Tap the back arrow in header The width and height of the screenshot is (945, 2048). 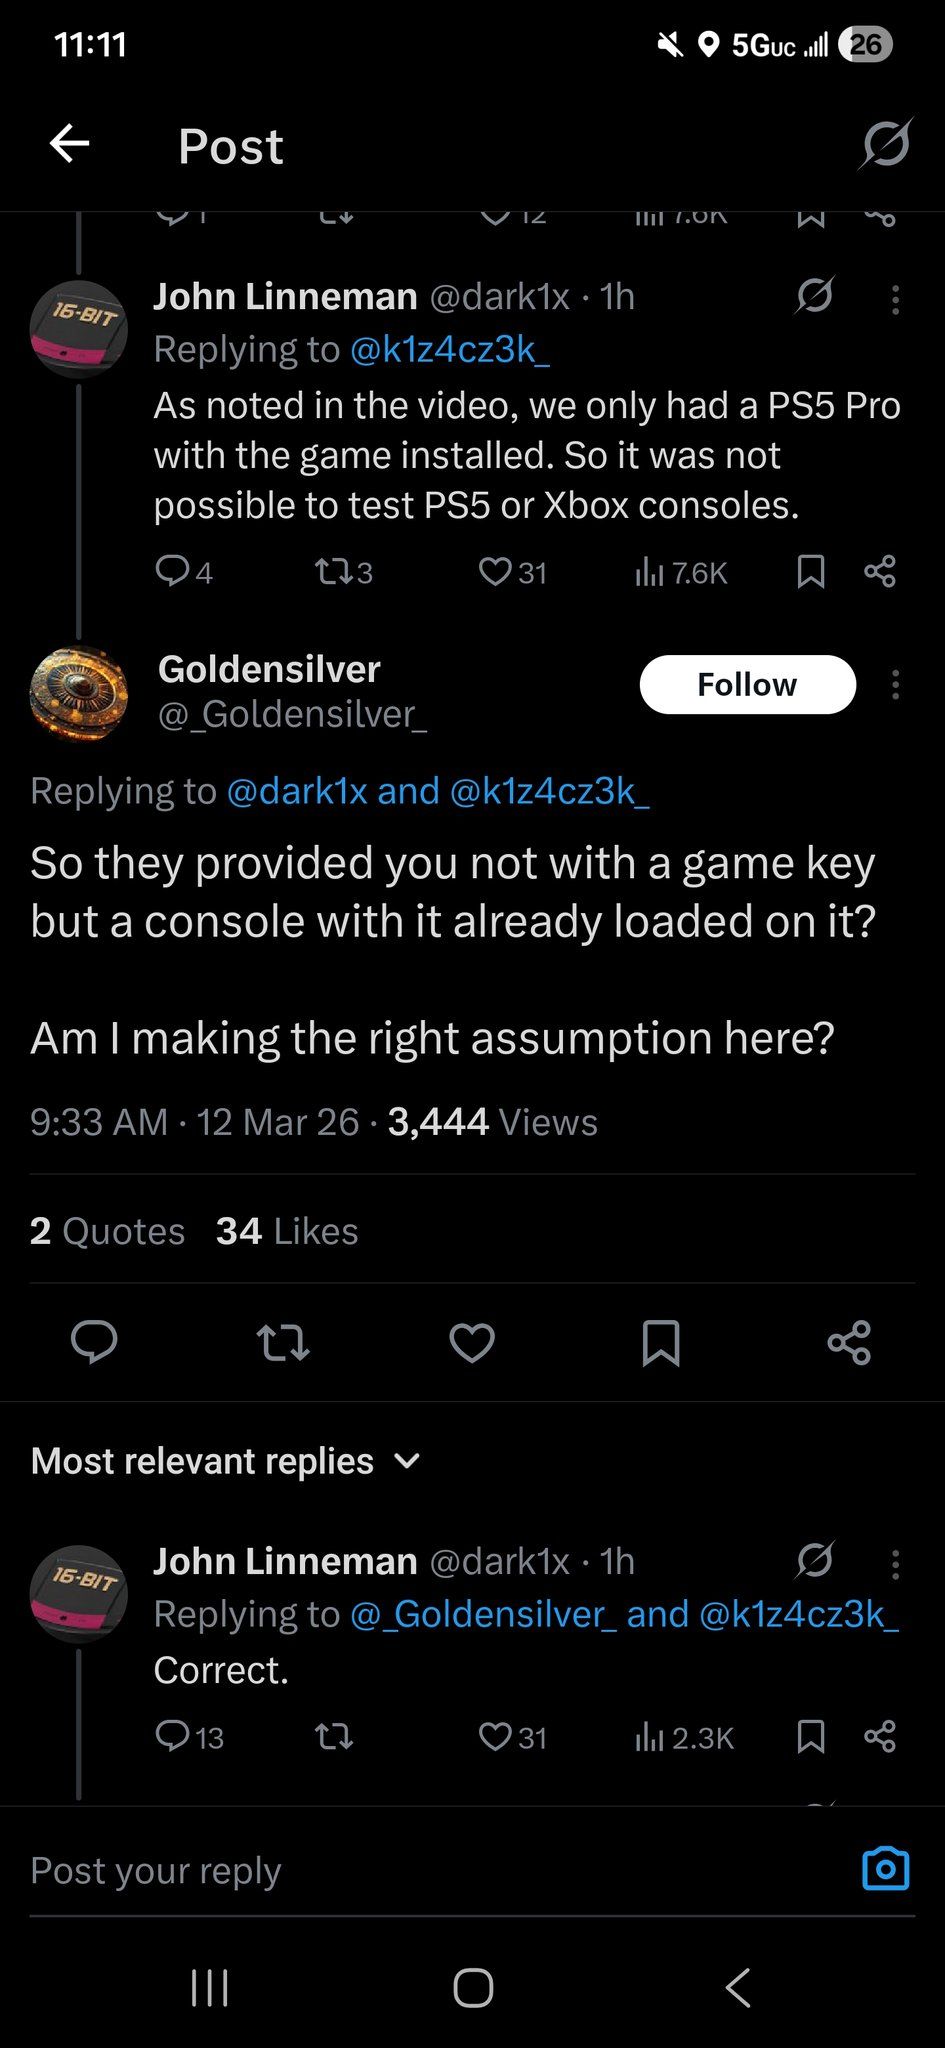click(x=70, y=144)
